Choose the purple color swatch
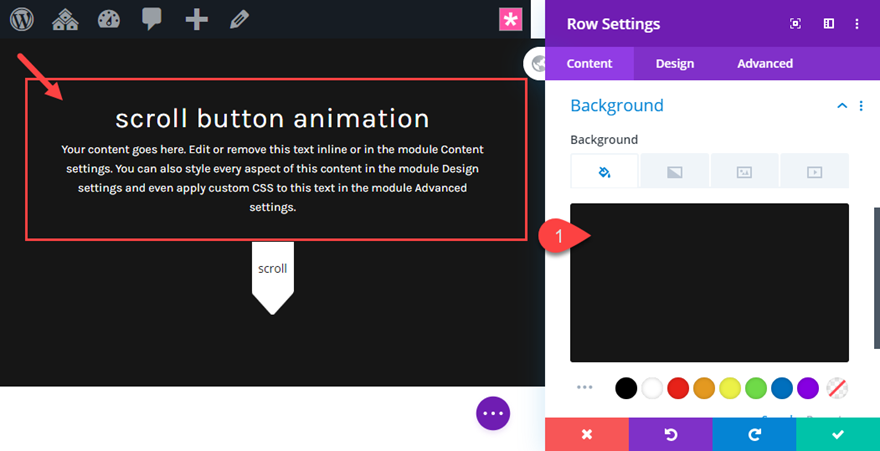The width and height of the screenshot is (880, 451). pos(808,388)
